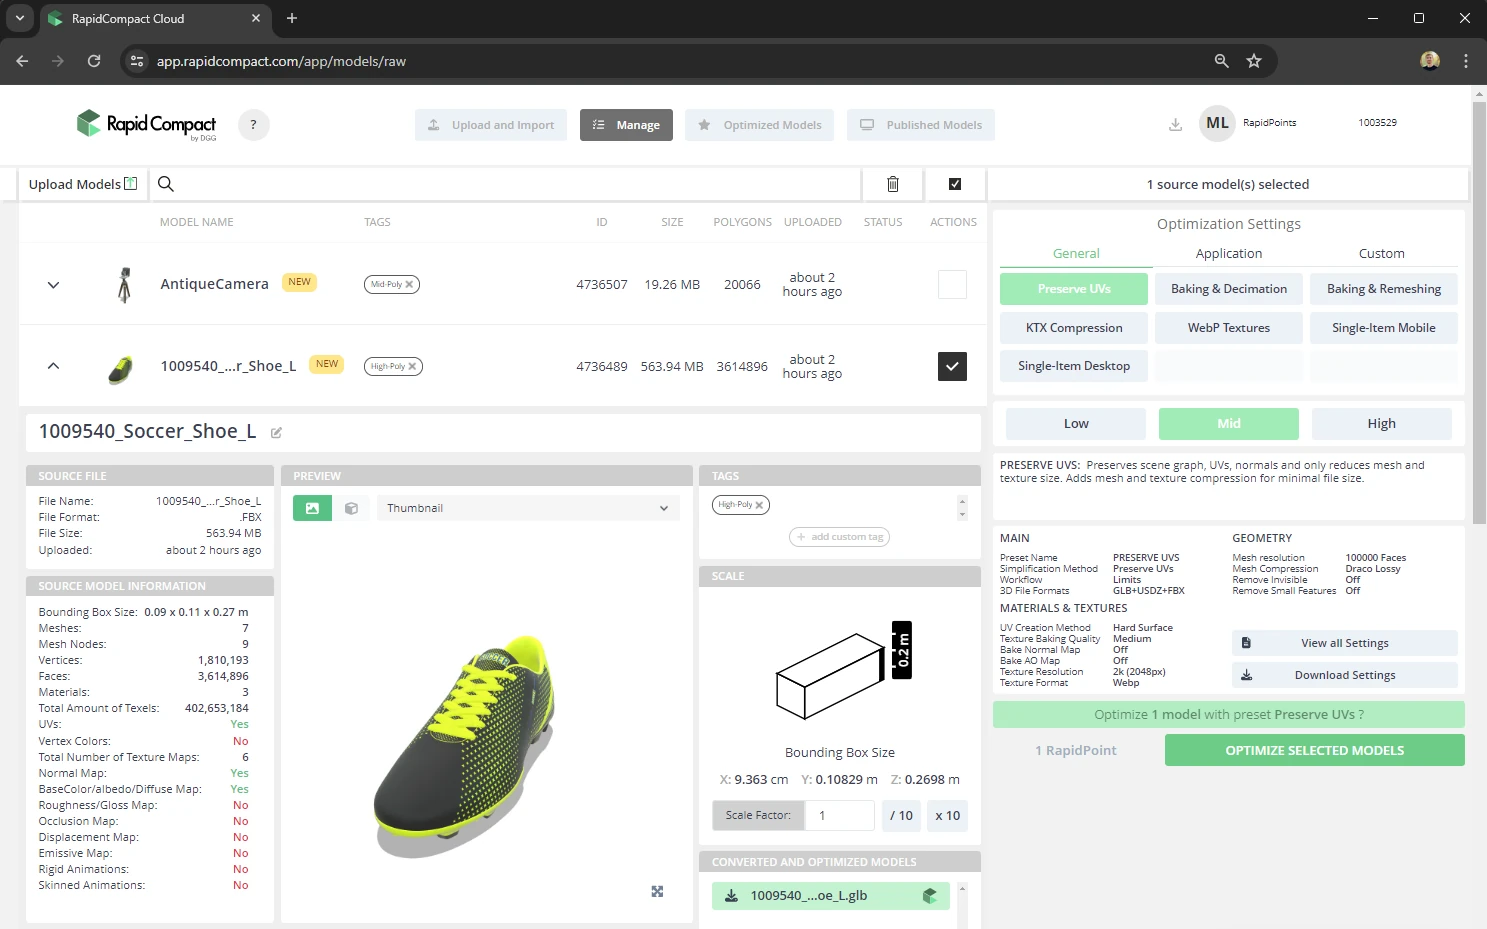Click add custom tag button
Image resolution: width=1487 pixels, height=929 pixels.
point(840,537)
